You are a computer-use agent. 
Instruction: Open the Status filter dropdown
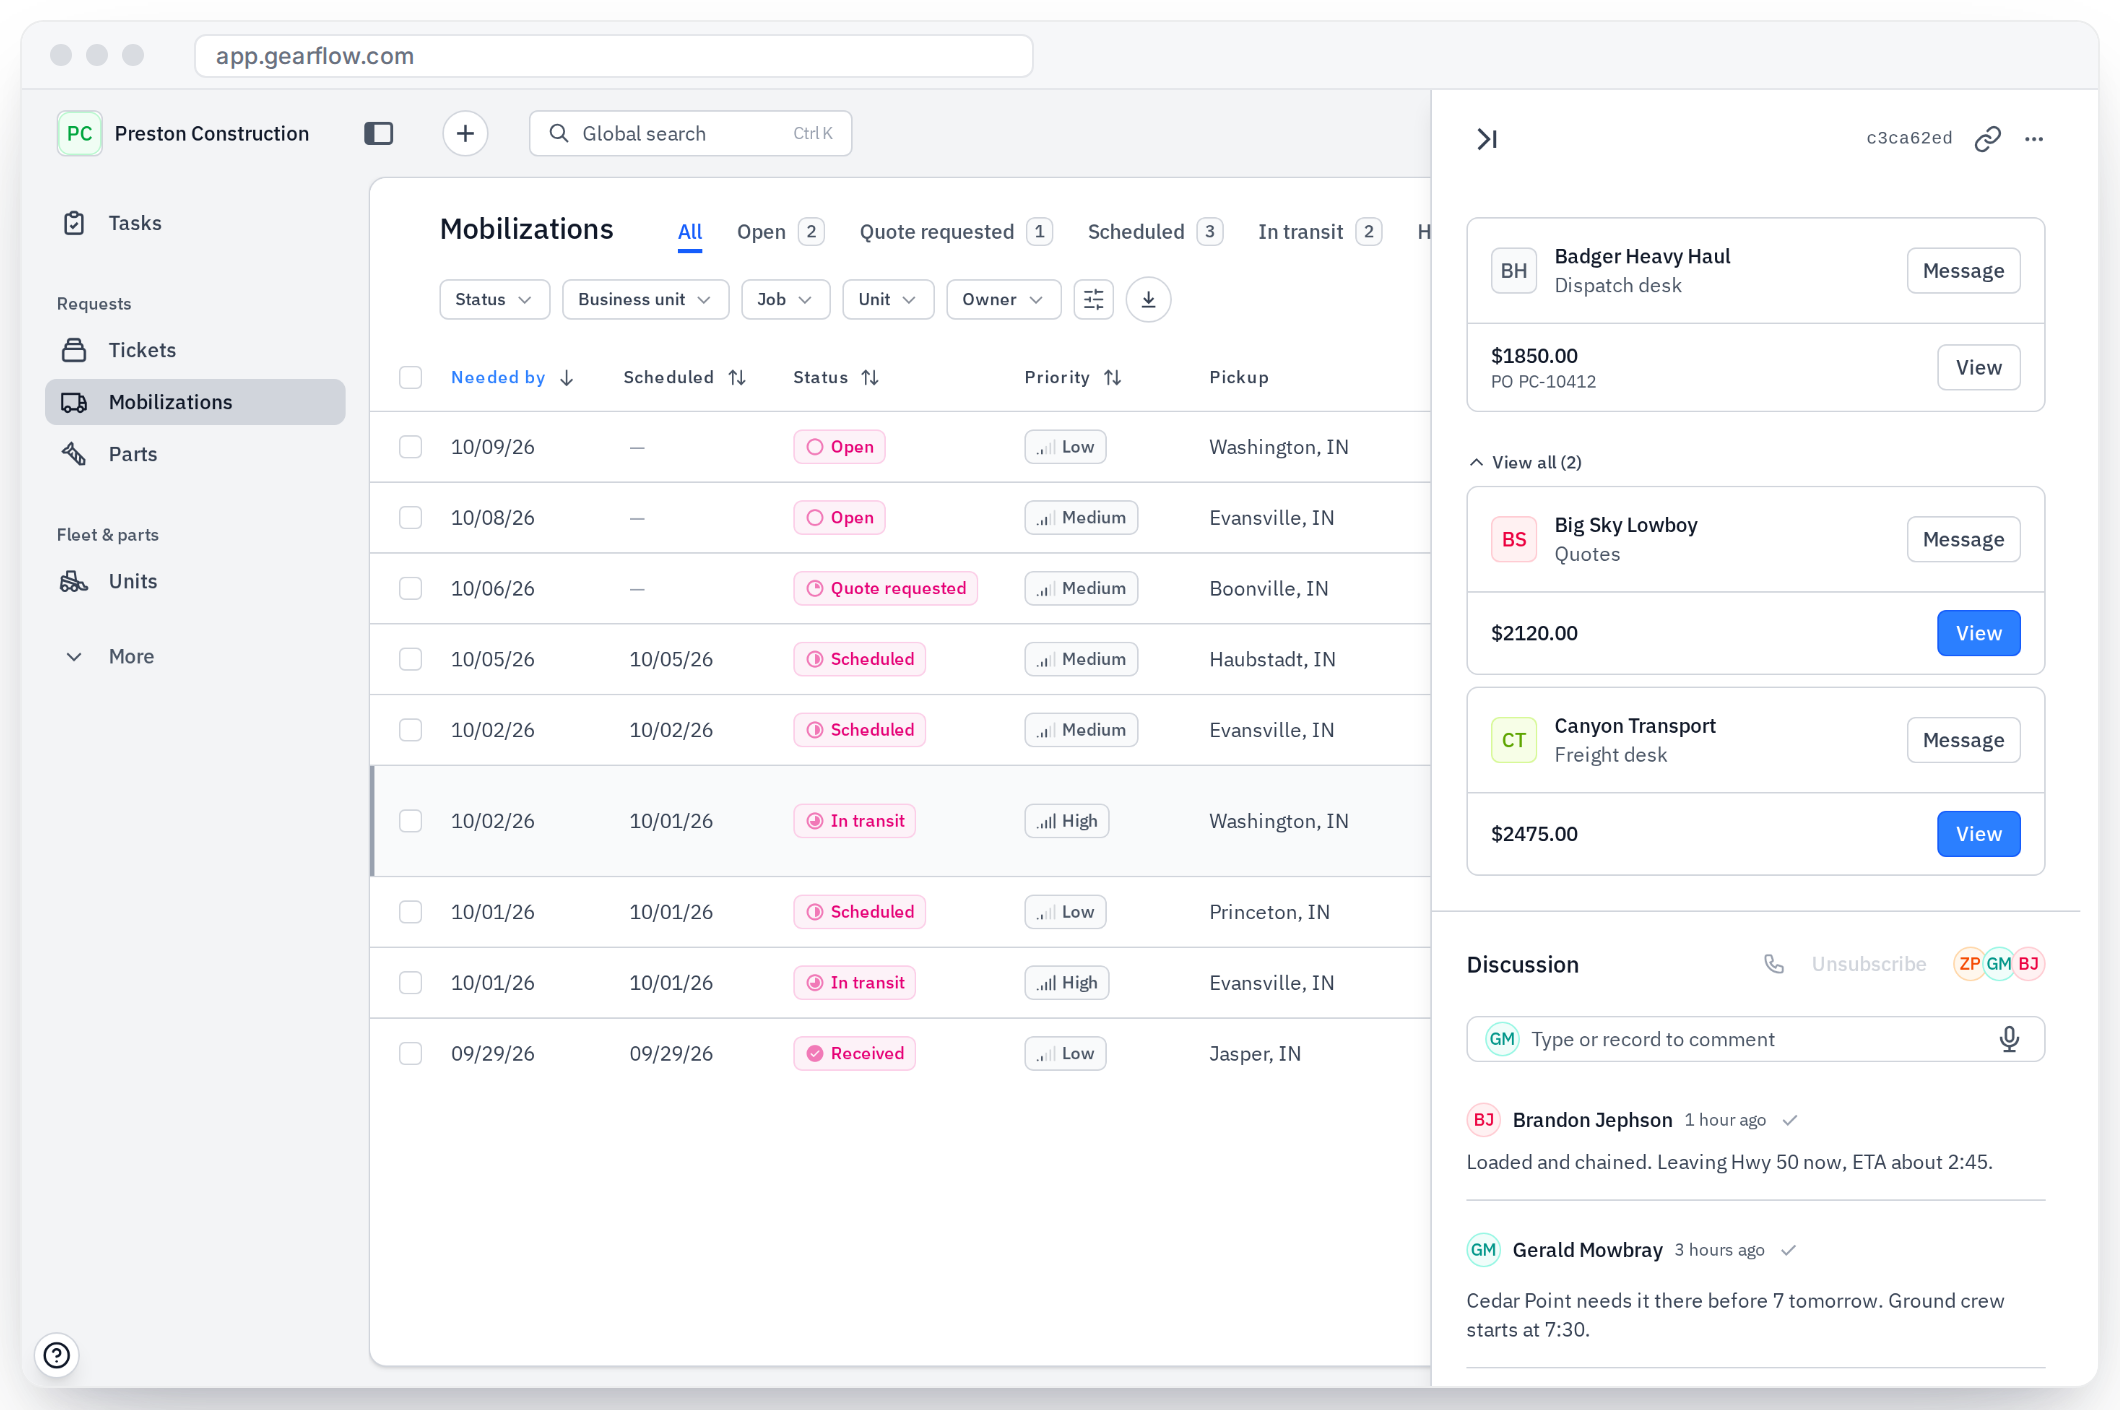click(494, 299)
